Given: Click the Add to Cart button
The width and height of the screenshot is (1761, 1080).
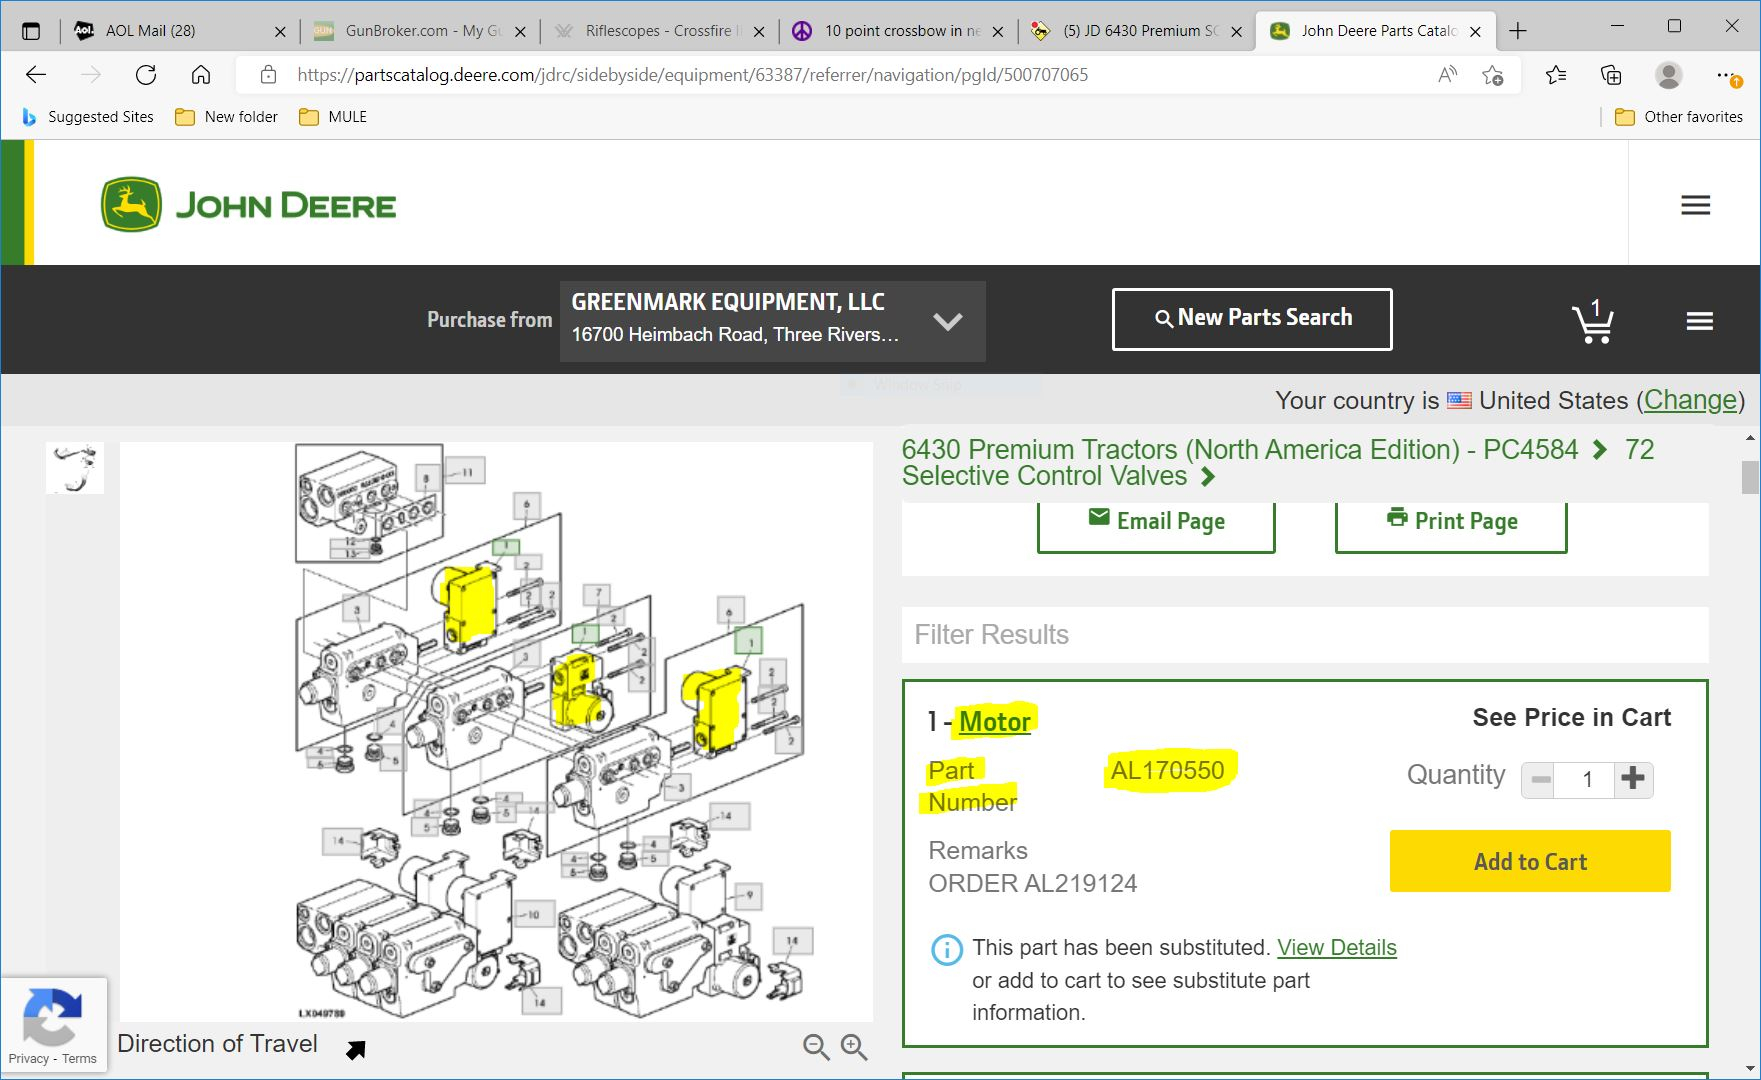Looking at the screenshot, I should coord(1529,861).
